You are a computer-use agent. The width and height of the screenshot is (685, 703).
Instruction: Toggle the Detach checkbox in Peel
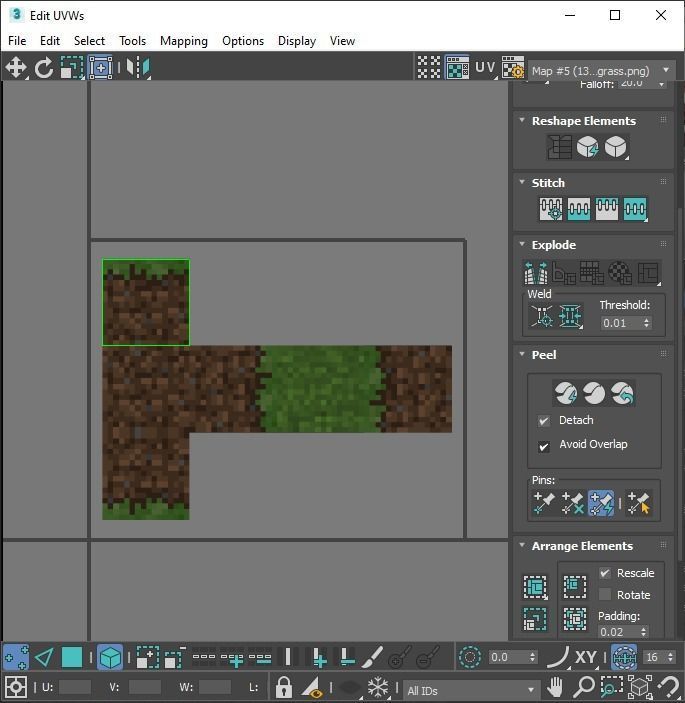(544, 421)
